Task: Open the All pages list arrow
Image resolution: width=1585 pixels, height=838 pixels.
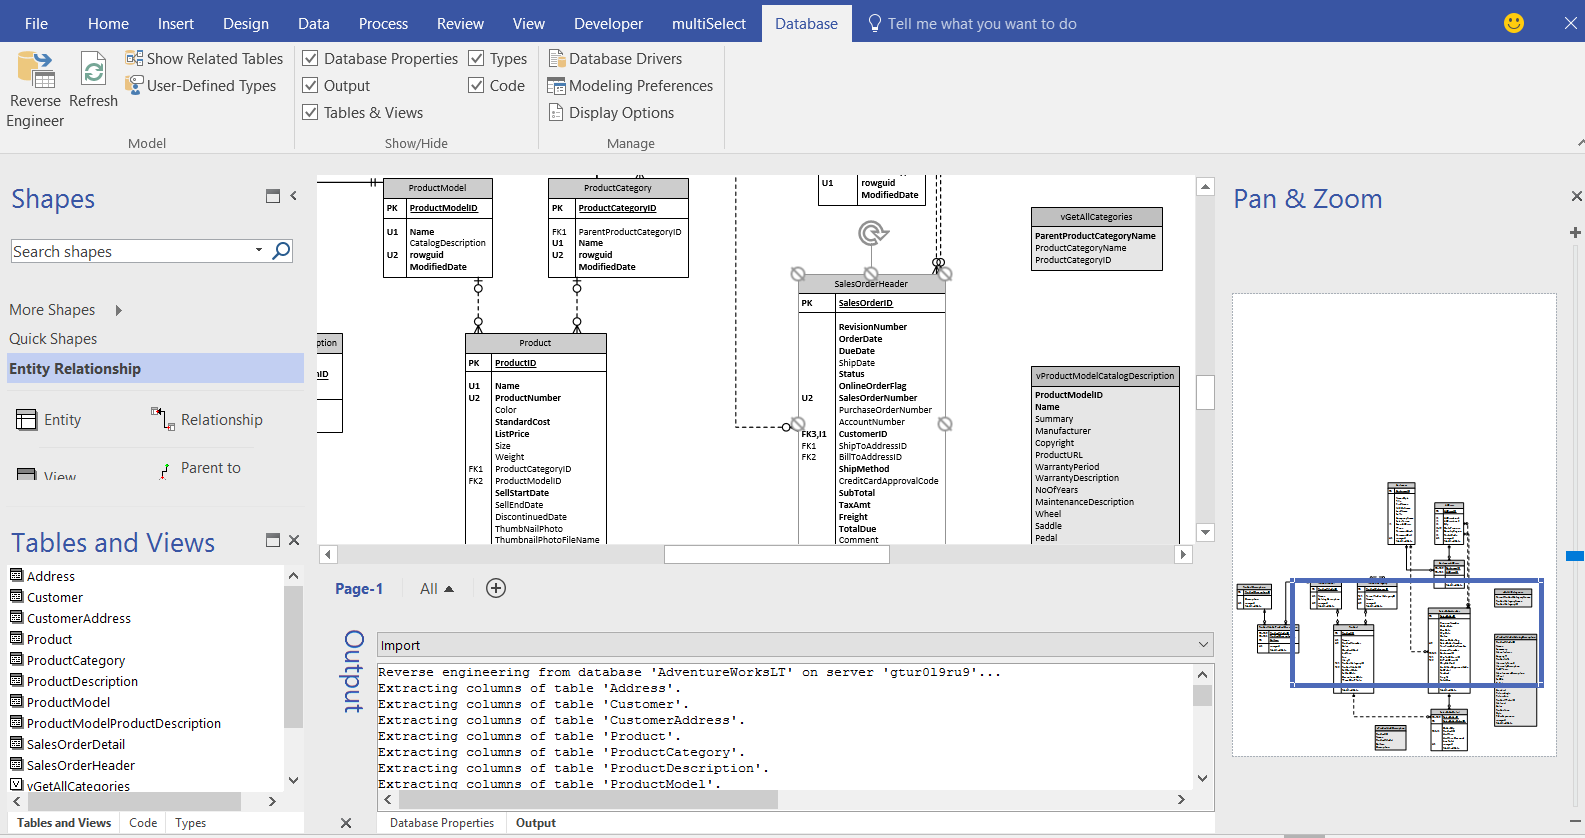Action: click(449, 589)
